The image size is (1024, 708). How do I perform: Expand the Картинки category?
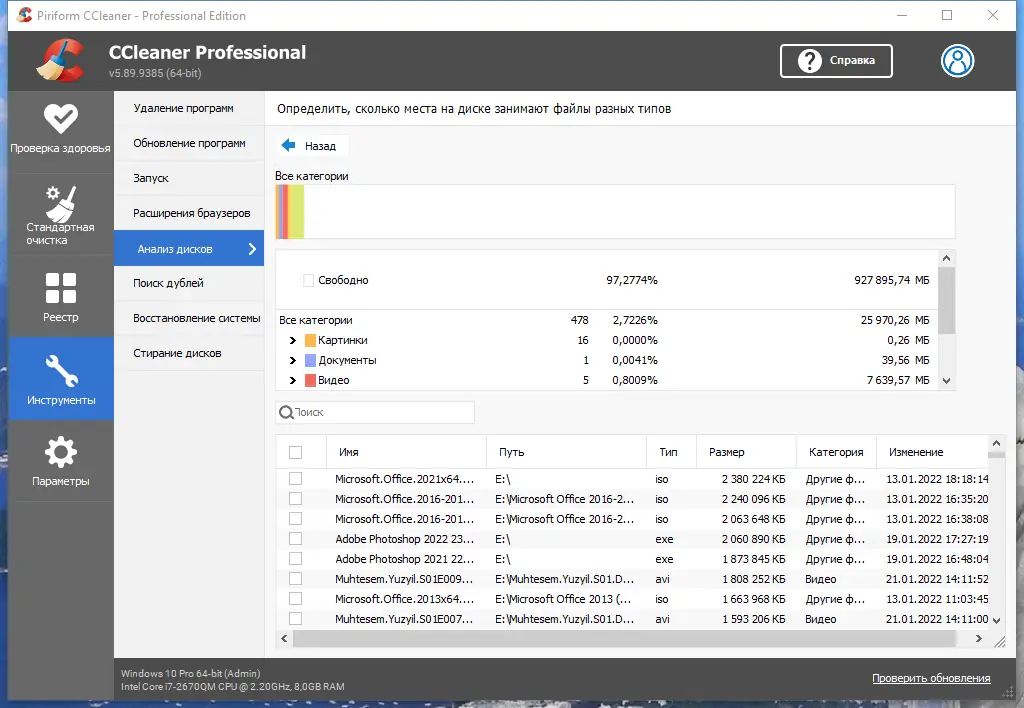pos(293,340)
